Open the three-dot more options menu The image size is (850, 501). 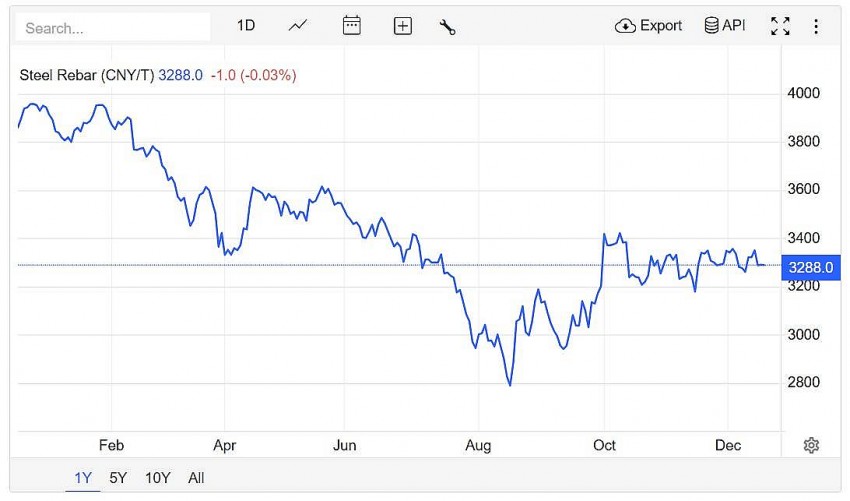coord(816,27)
